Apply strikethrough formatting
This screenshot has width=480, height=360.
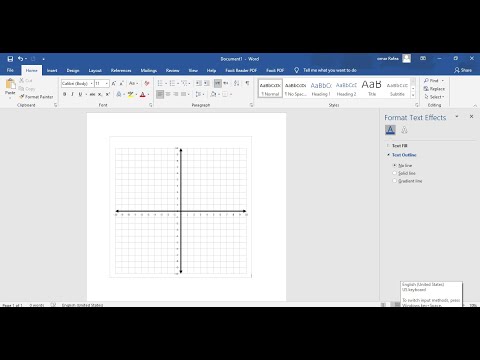[x=92, y=94]
